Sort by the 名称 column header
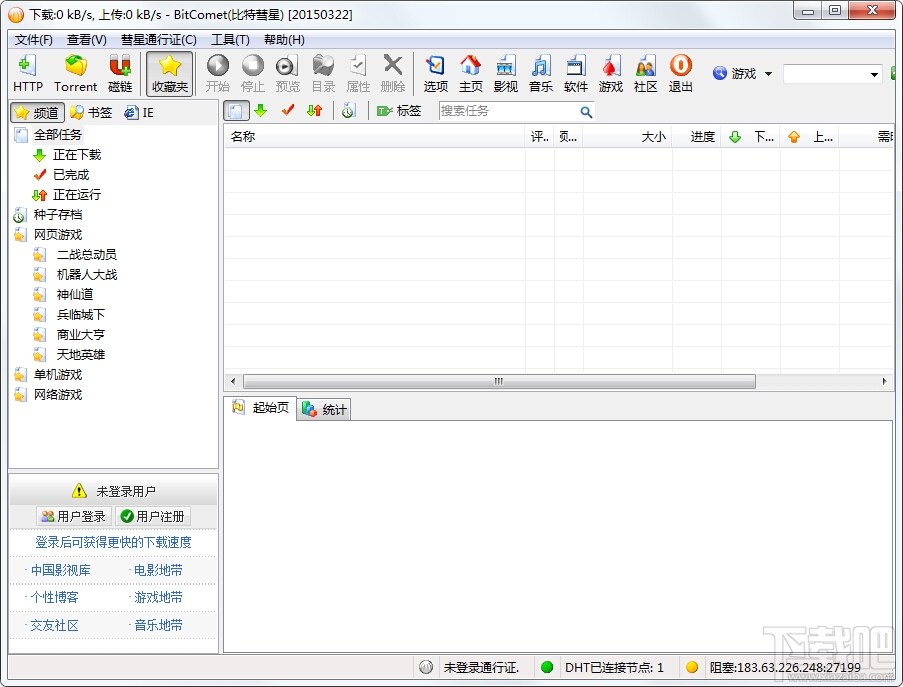The image size is (903, 687). tap(374, 136)
